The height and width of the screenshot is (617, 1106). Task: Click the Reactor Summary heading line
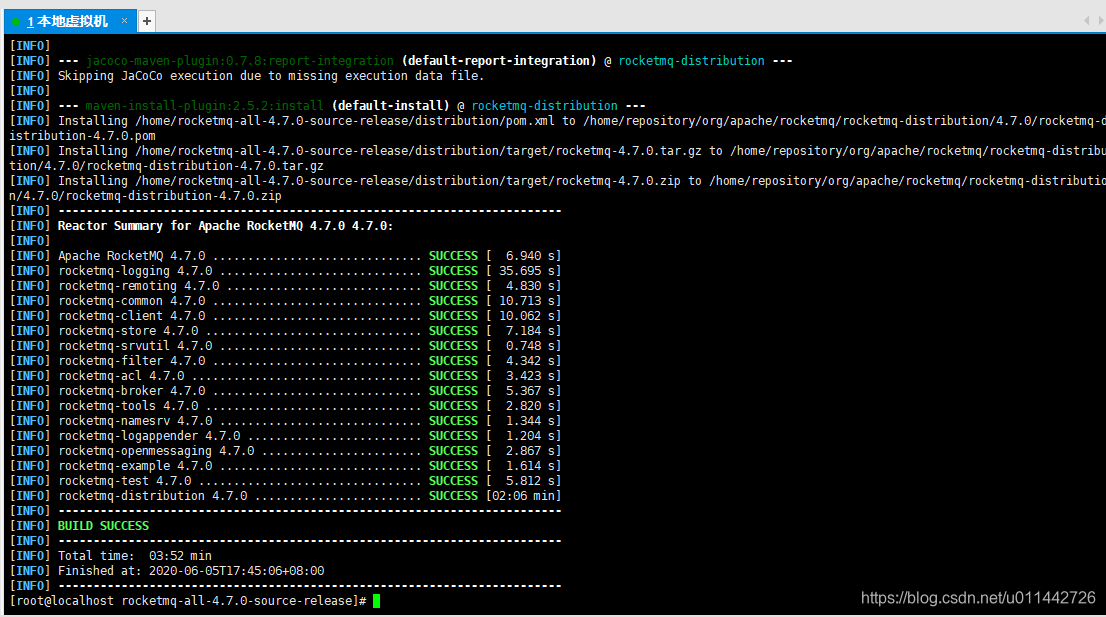tap(201, 226)
